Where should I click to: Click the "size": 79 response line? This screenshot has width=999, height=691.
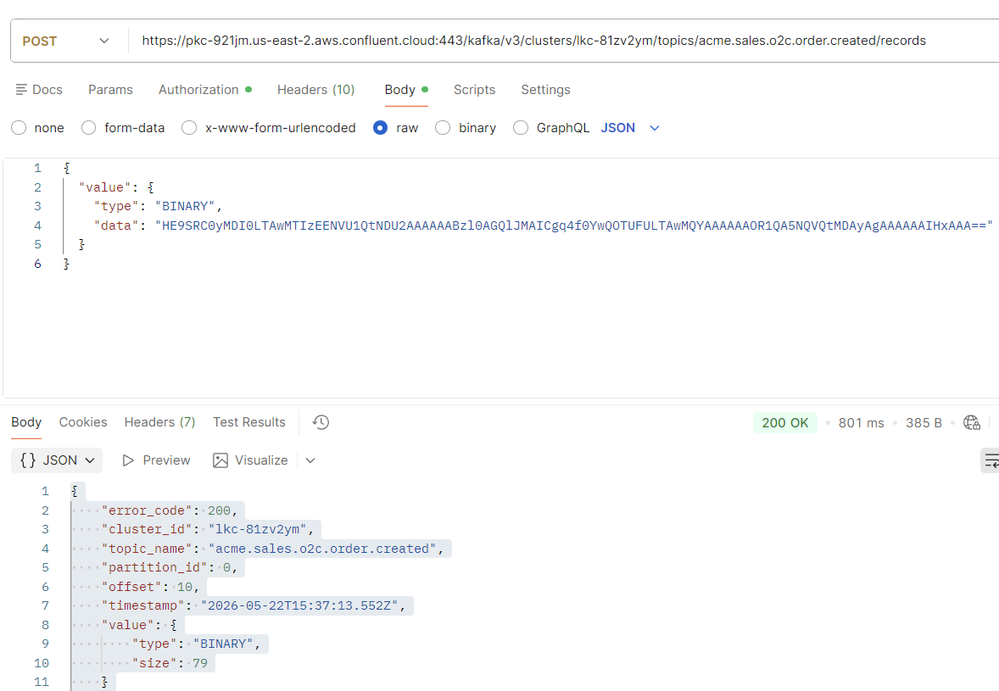[x=169, y=664]
